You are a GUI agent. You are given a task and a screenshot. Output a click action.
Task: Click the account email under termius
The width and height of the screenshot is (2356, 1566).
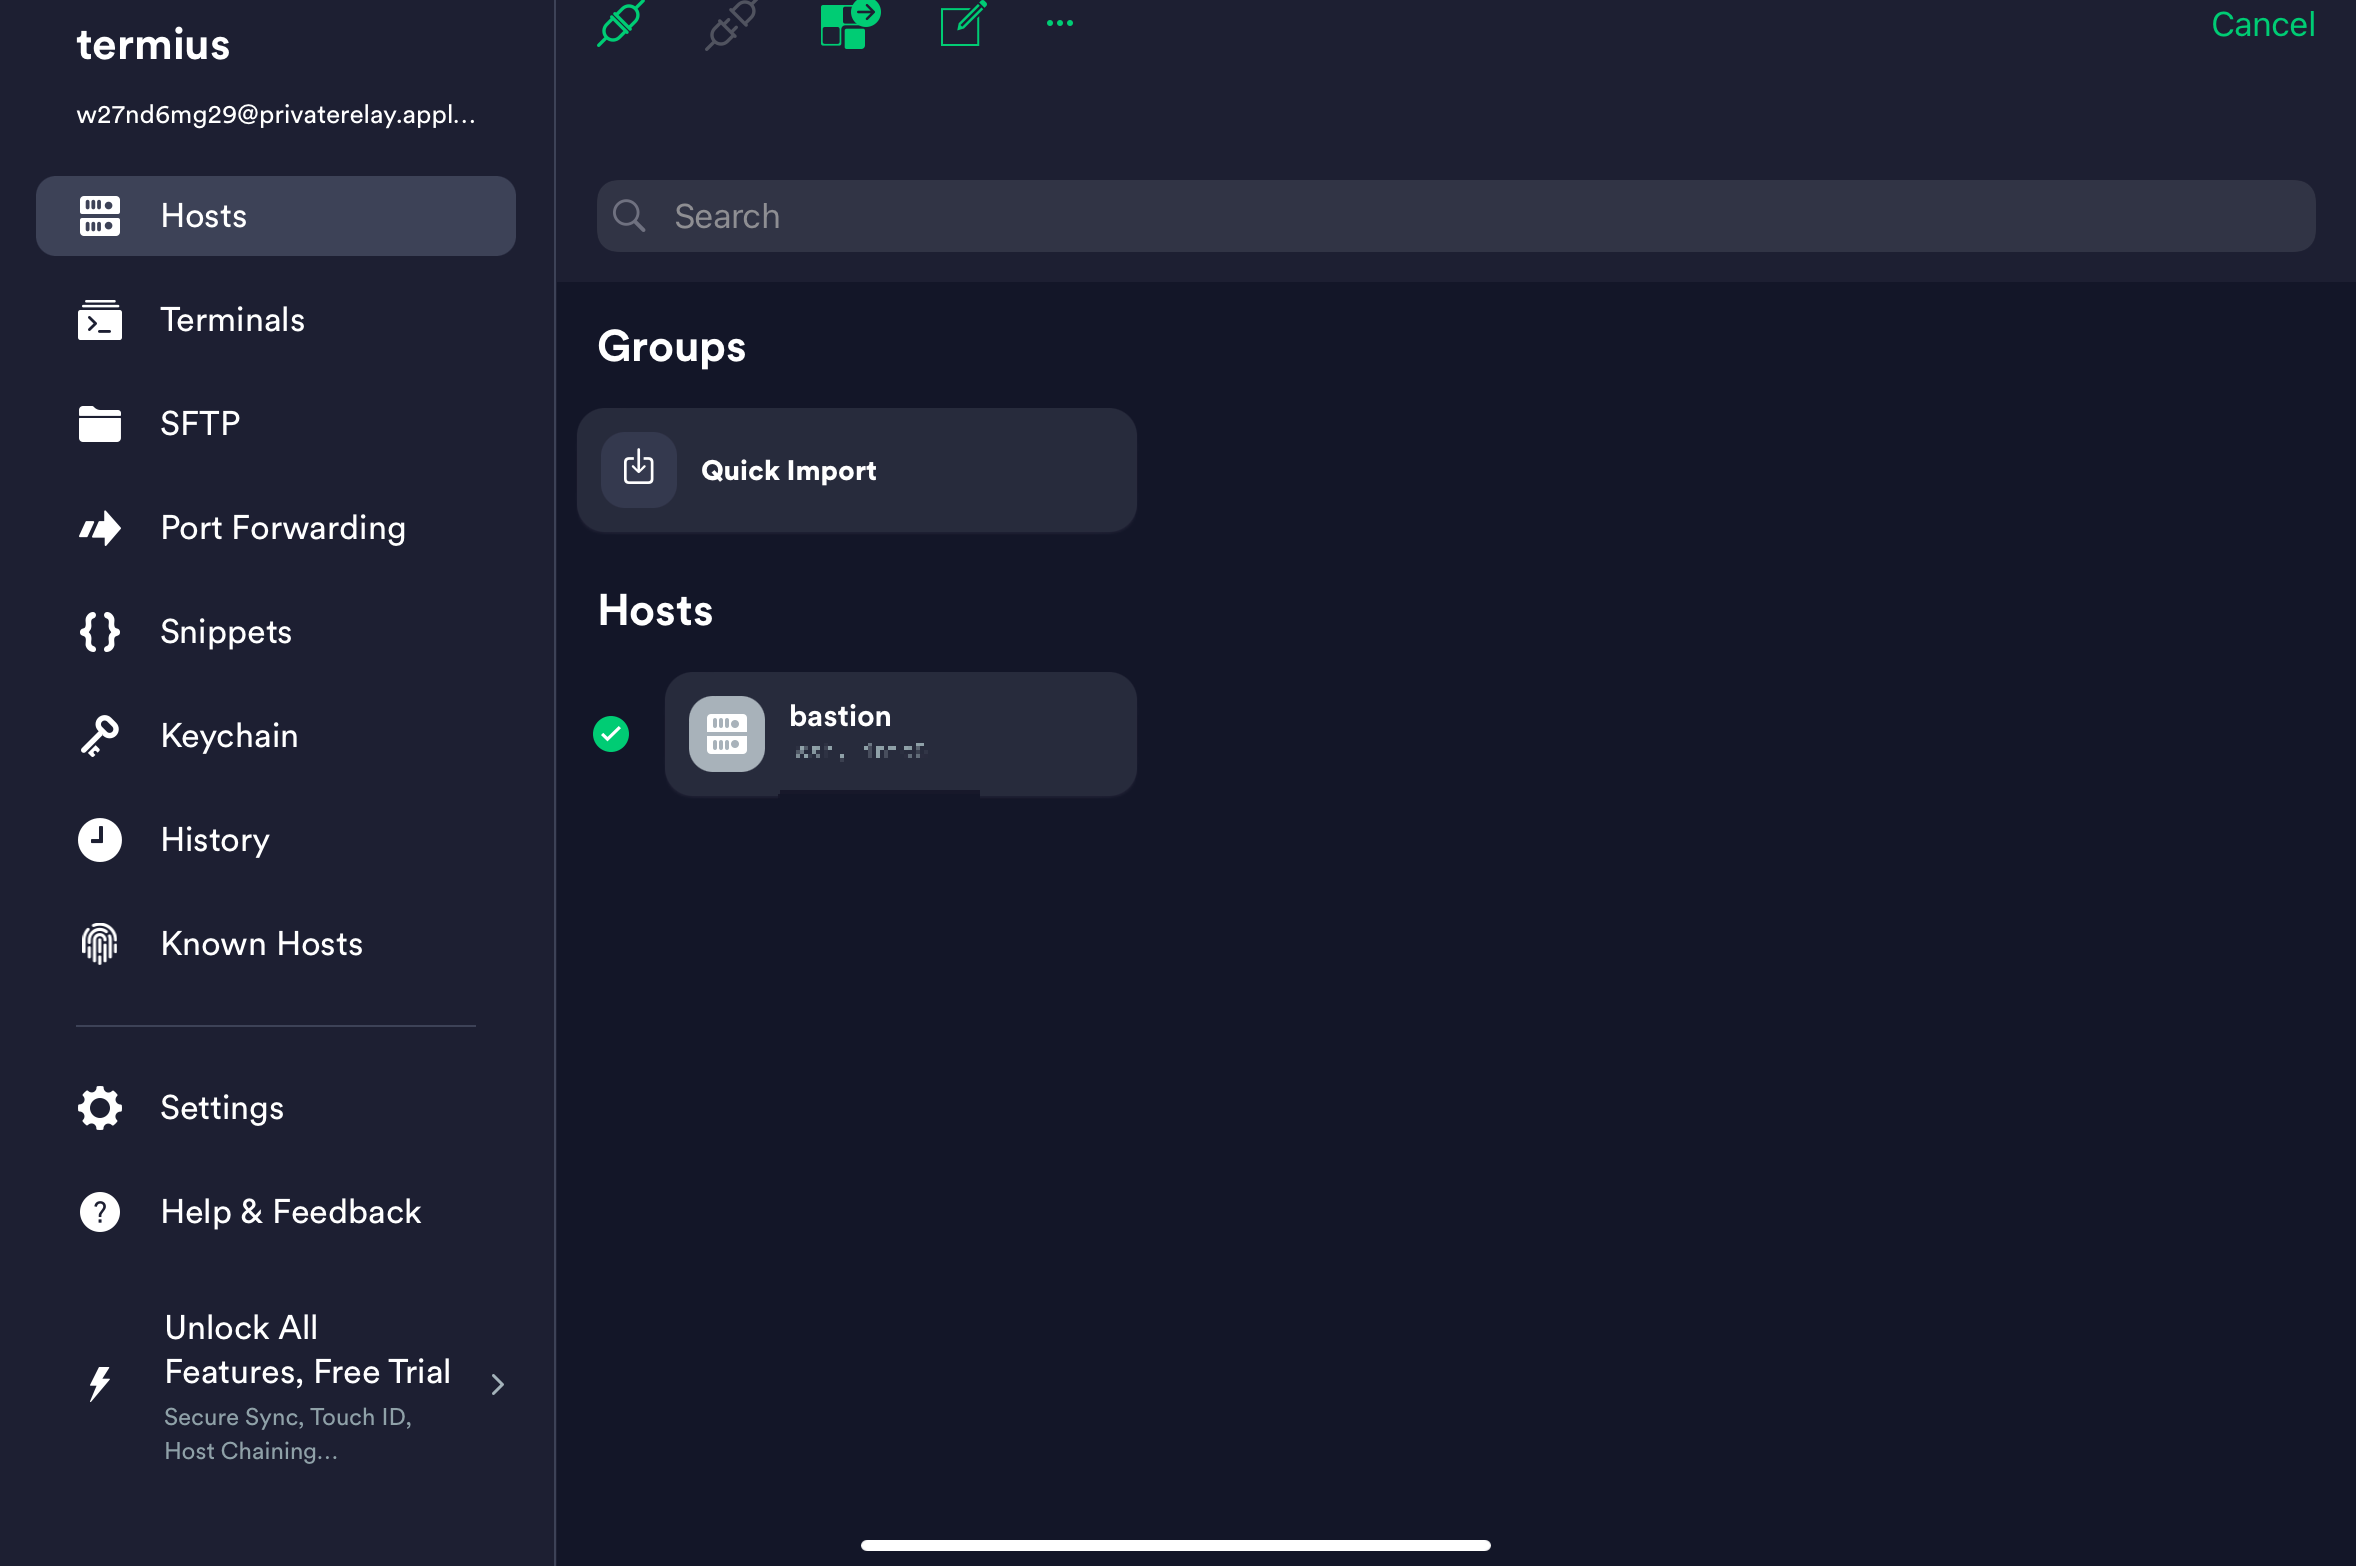click(276, 115)
